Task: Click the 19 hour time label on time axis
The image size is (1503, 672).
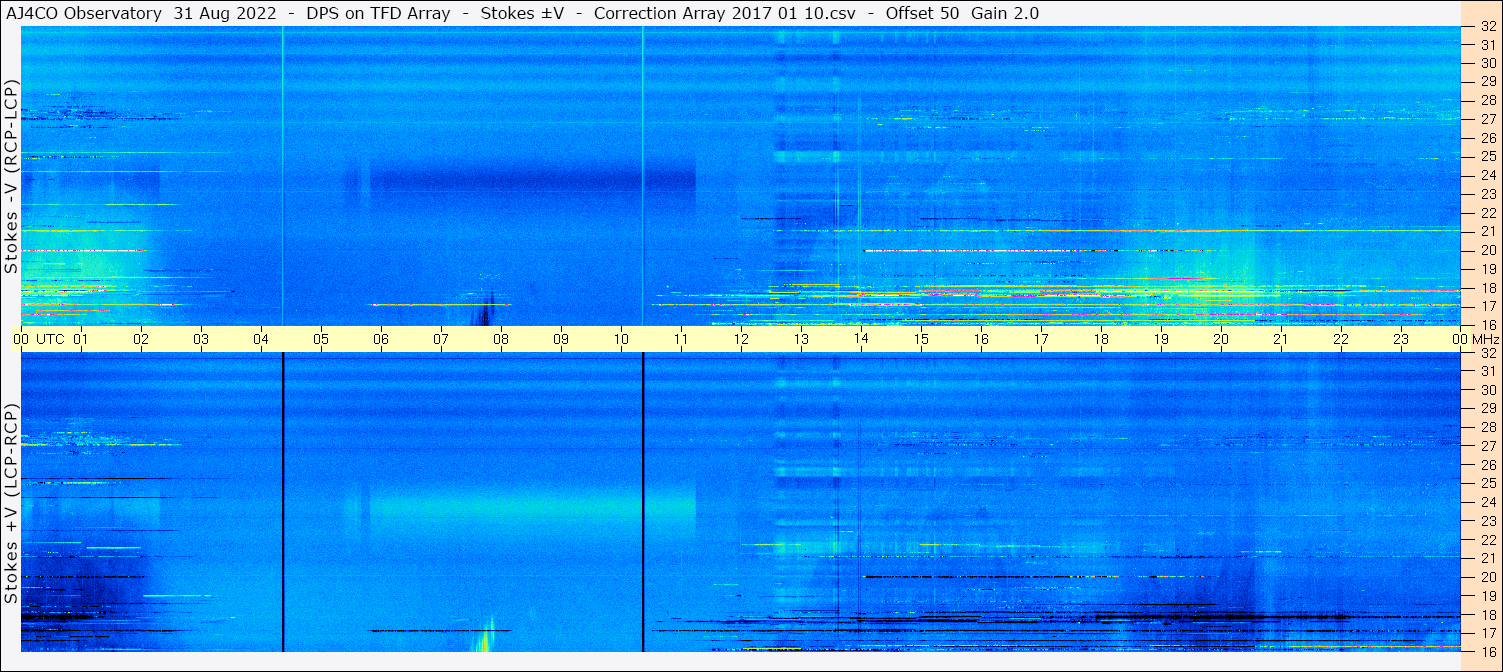Action: click(1160, 339)
